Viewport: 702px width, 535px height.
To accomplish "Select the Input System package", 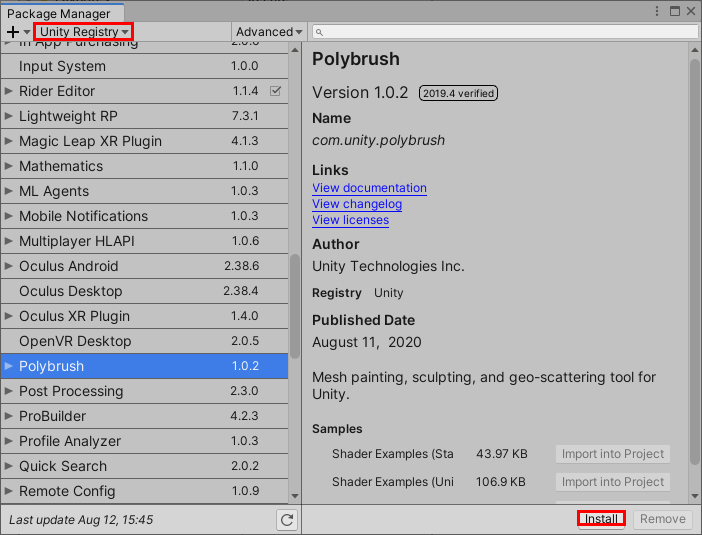I will point(62,66).
